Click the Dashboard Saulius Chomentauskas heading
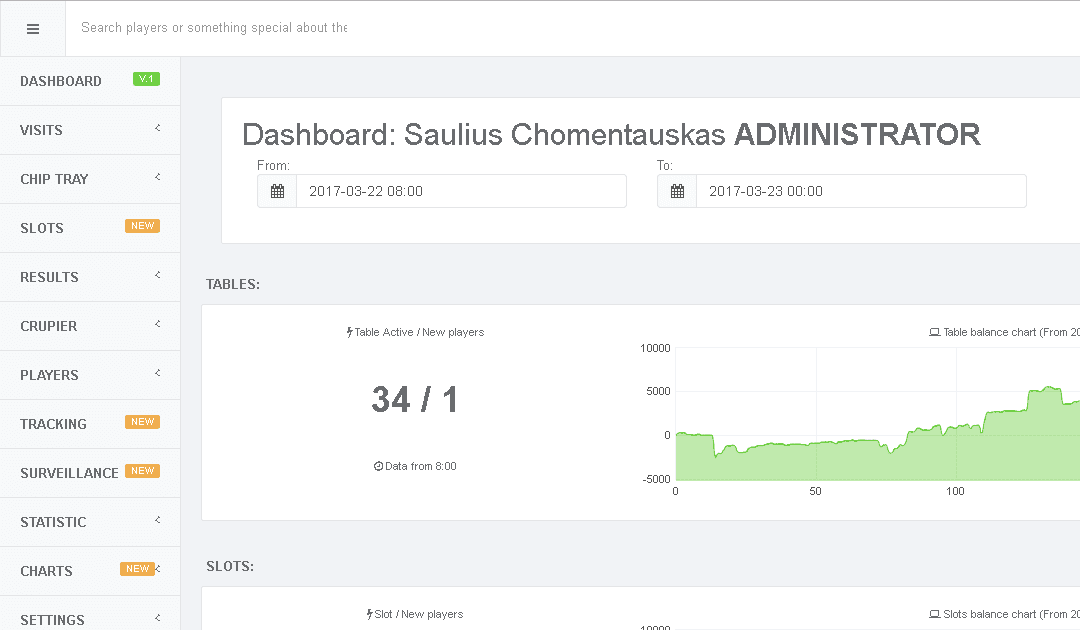Image resolution: width=1080 pixels, height=630 pixels. [x=611, y=134]
